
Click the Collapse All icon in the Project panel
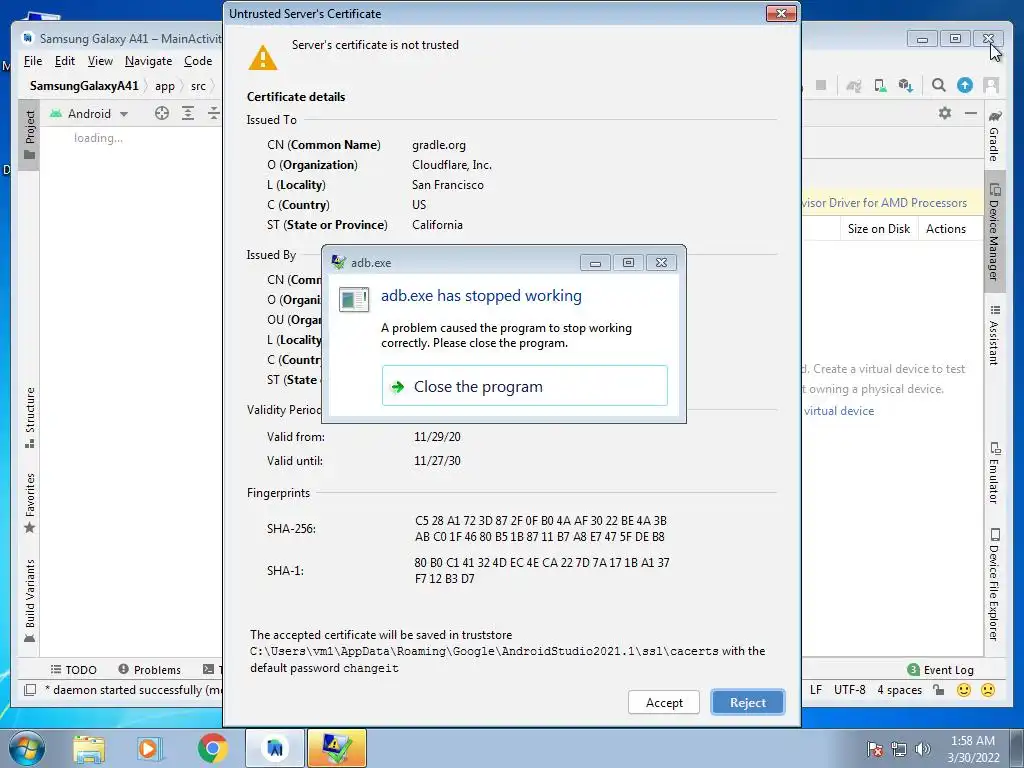(x=214, y=113)
